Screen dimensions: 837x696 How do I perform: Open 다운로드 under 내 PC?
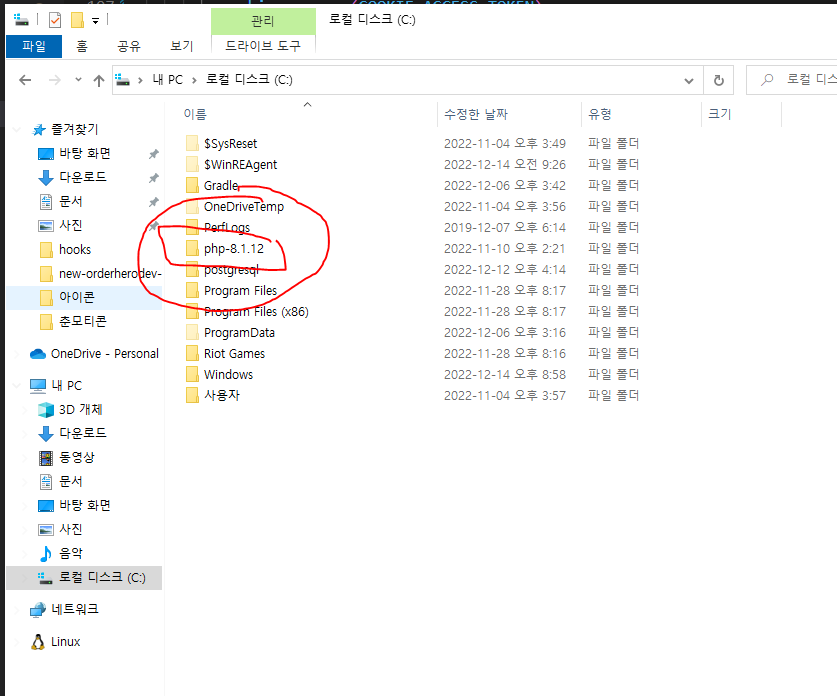pyautogui.click(x=83, y=433)
